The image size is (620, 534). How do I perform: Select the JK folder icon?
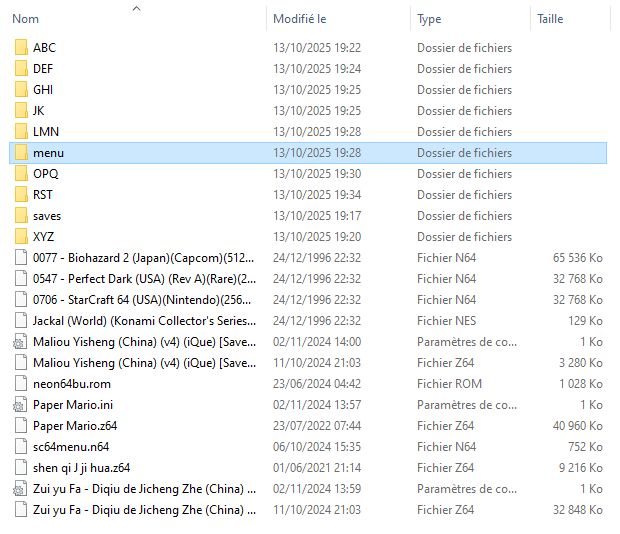(21, 110)
